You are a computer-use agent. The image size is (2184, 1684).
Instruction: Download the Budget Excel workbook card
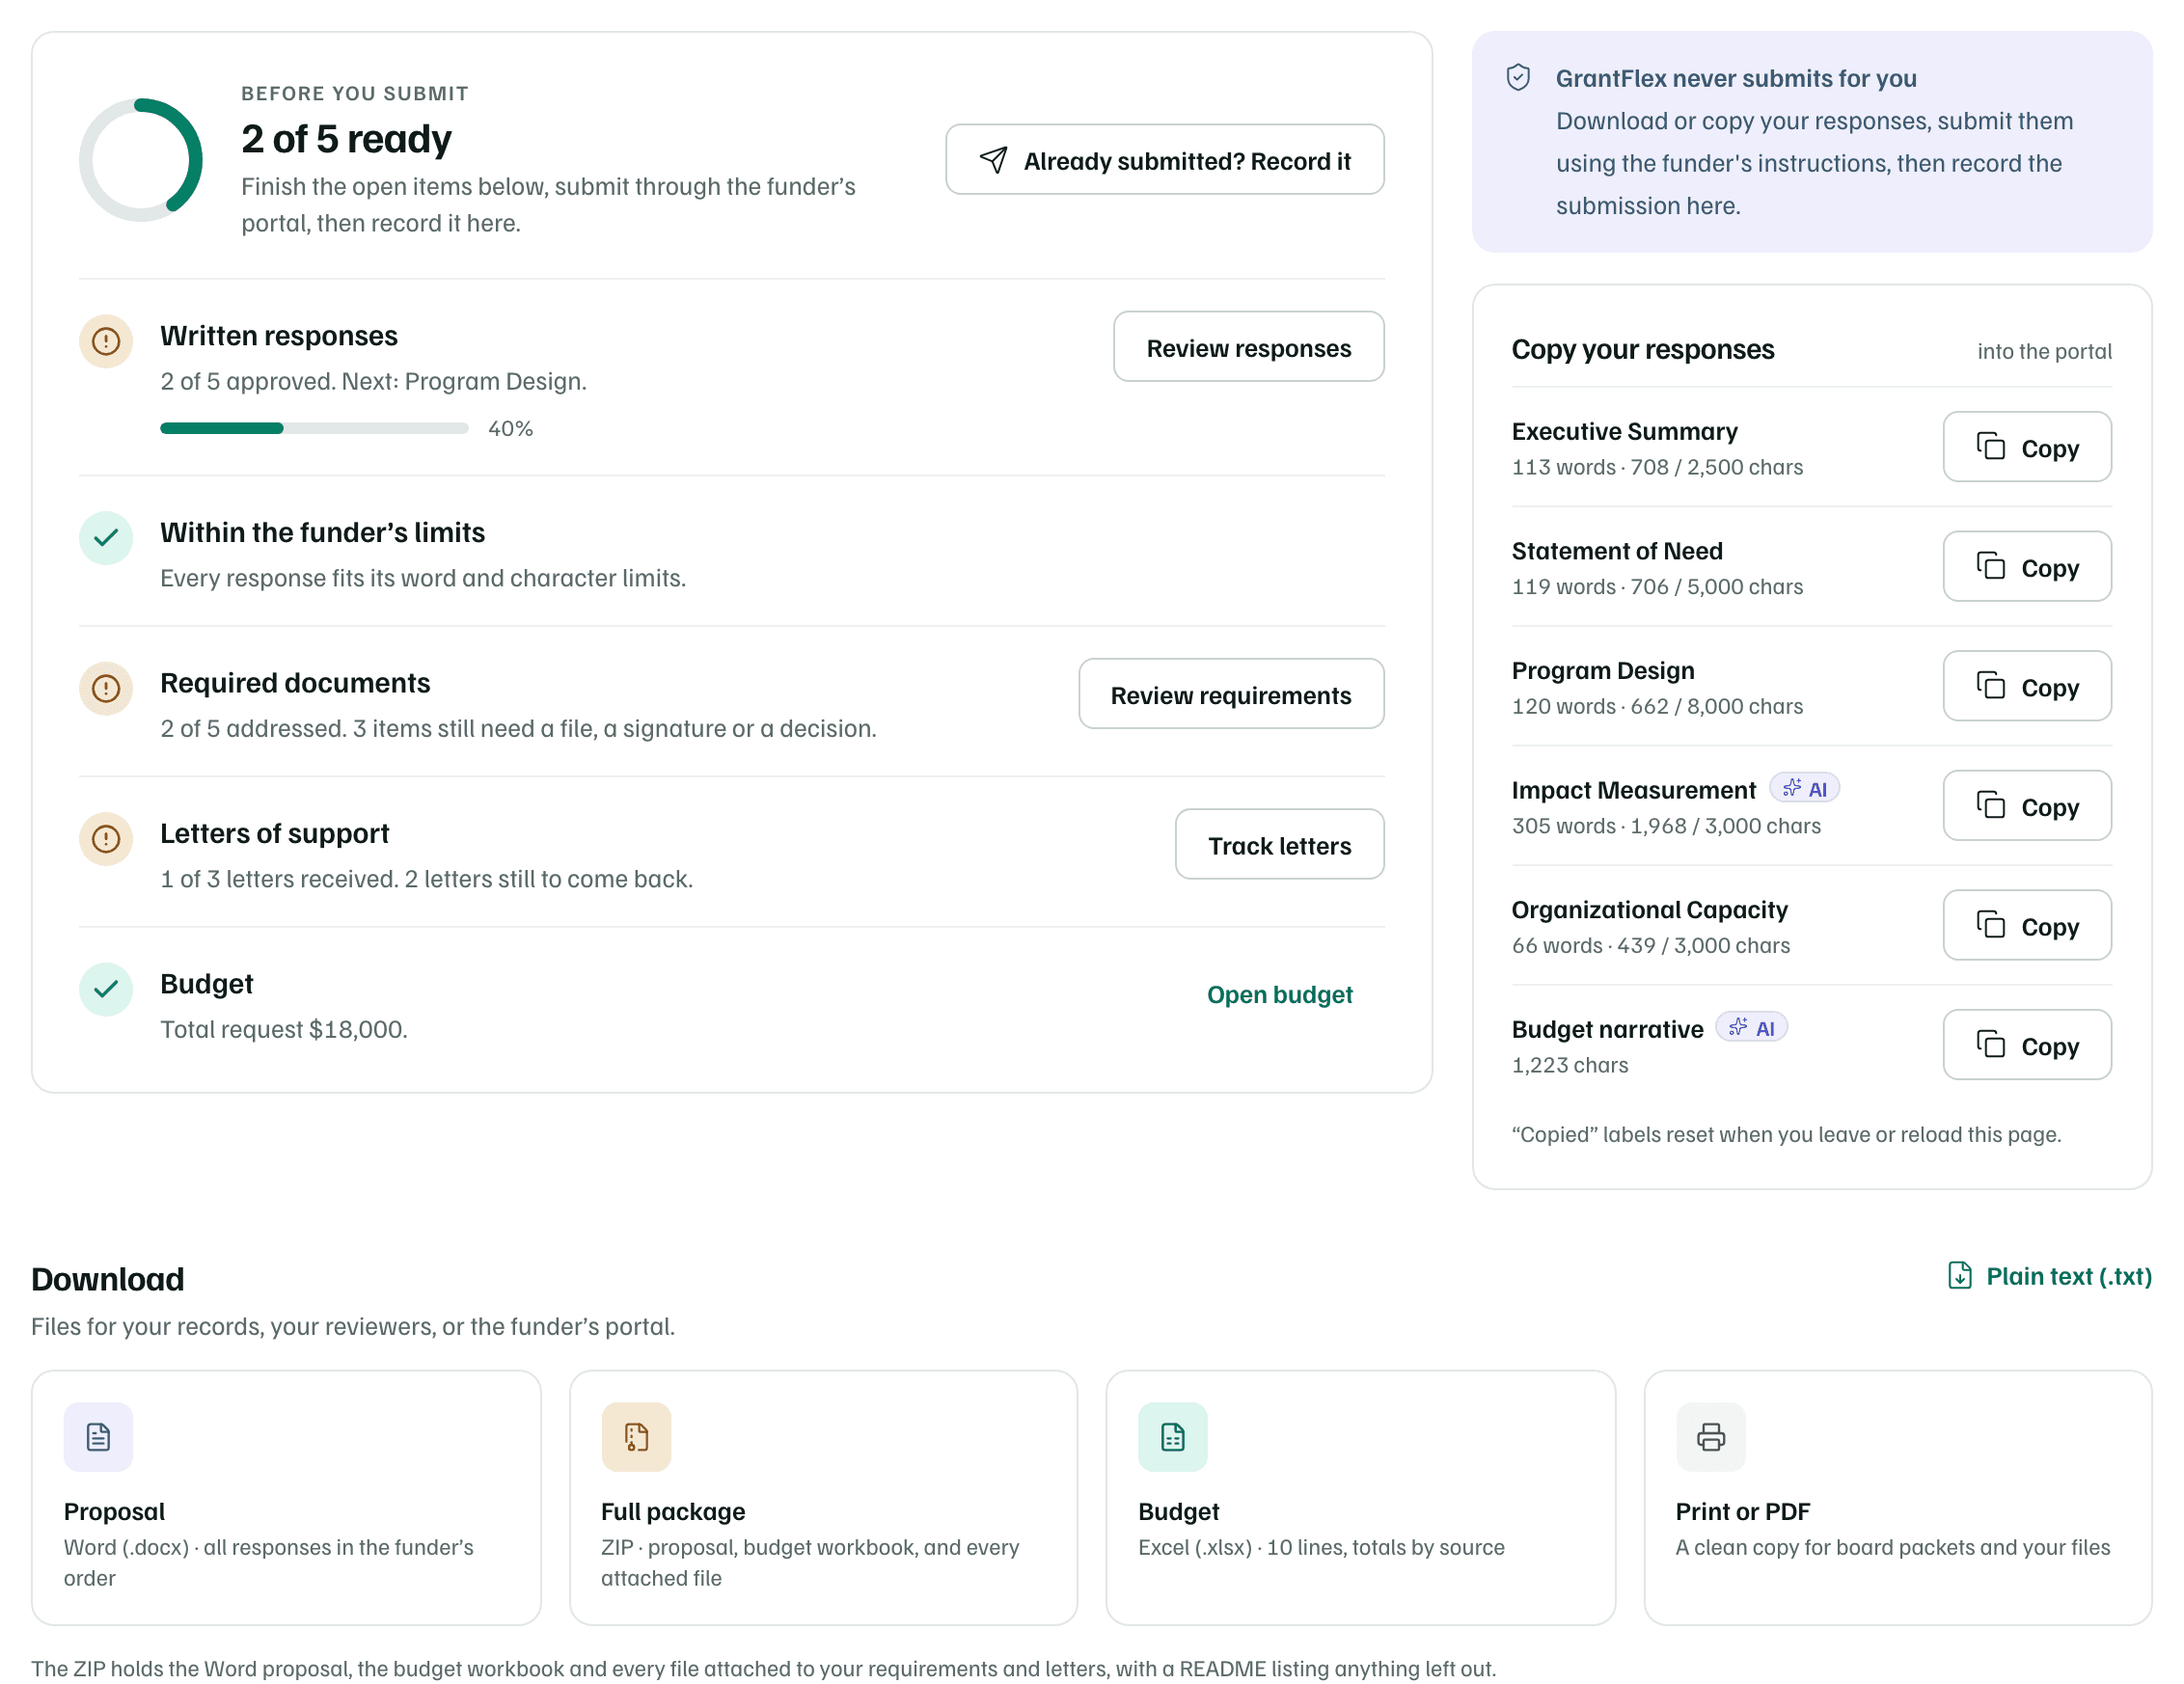tap(1361, 1498)
